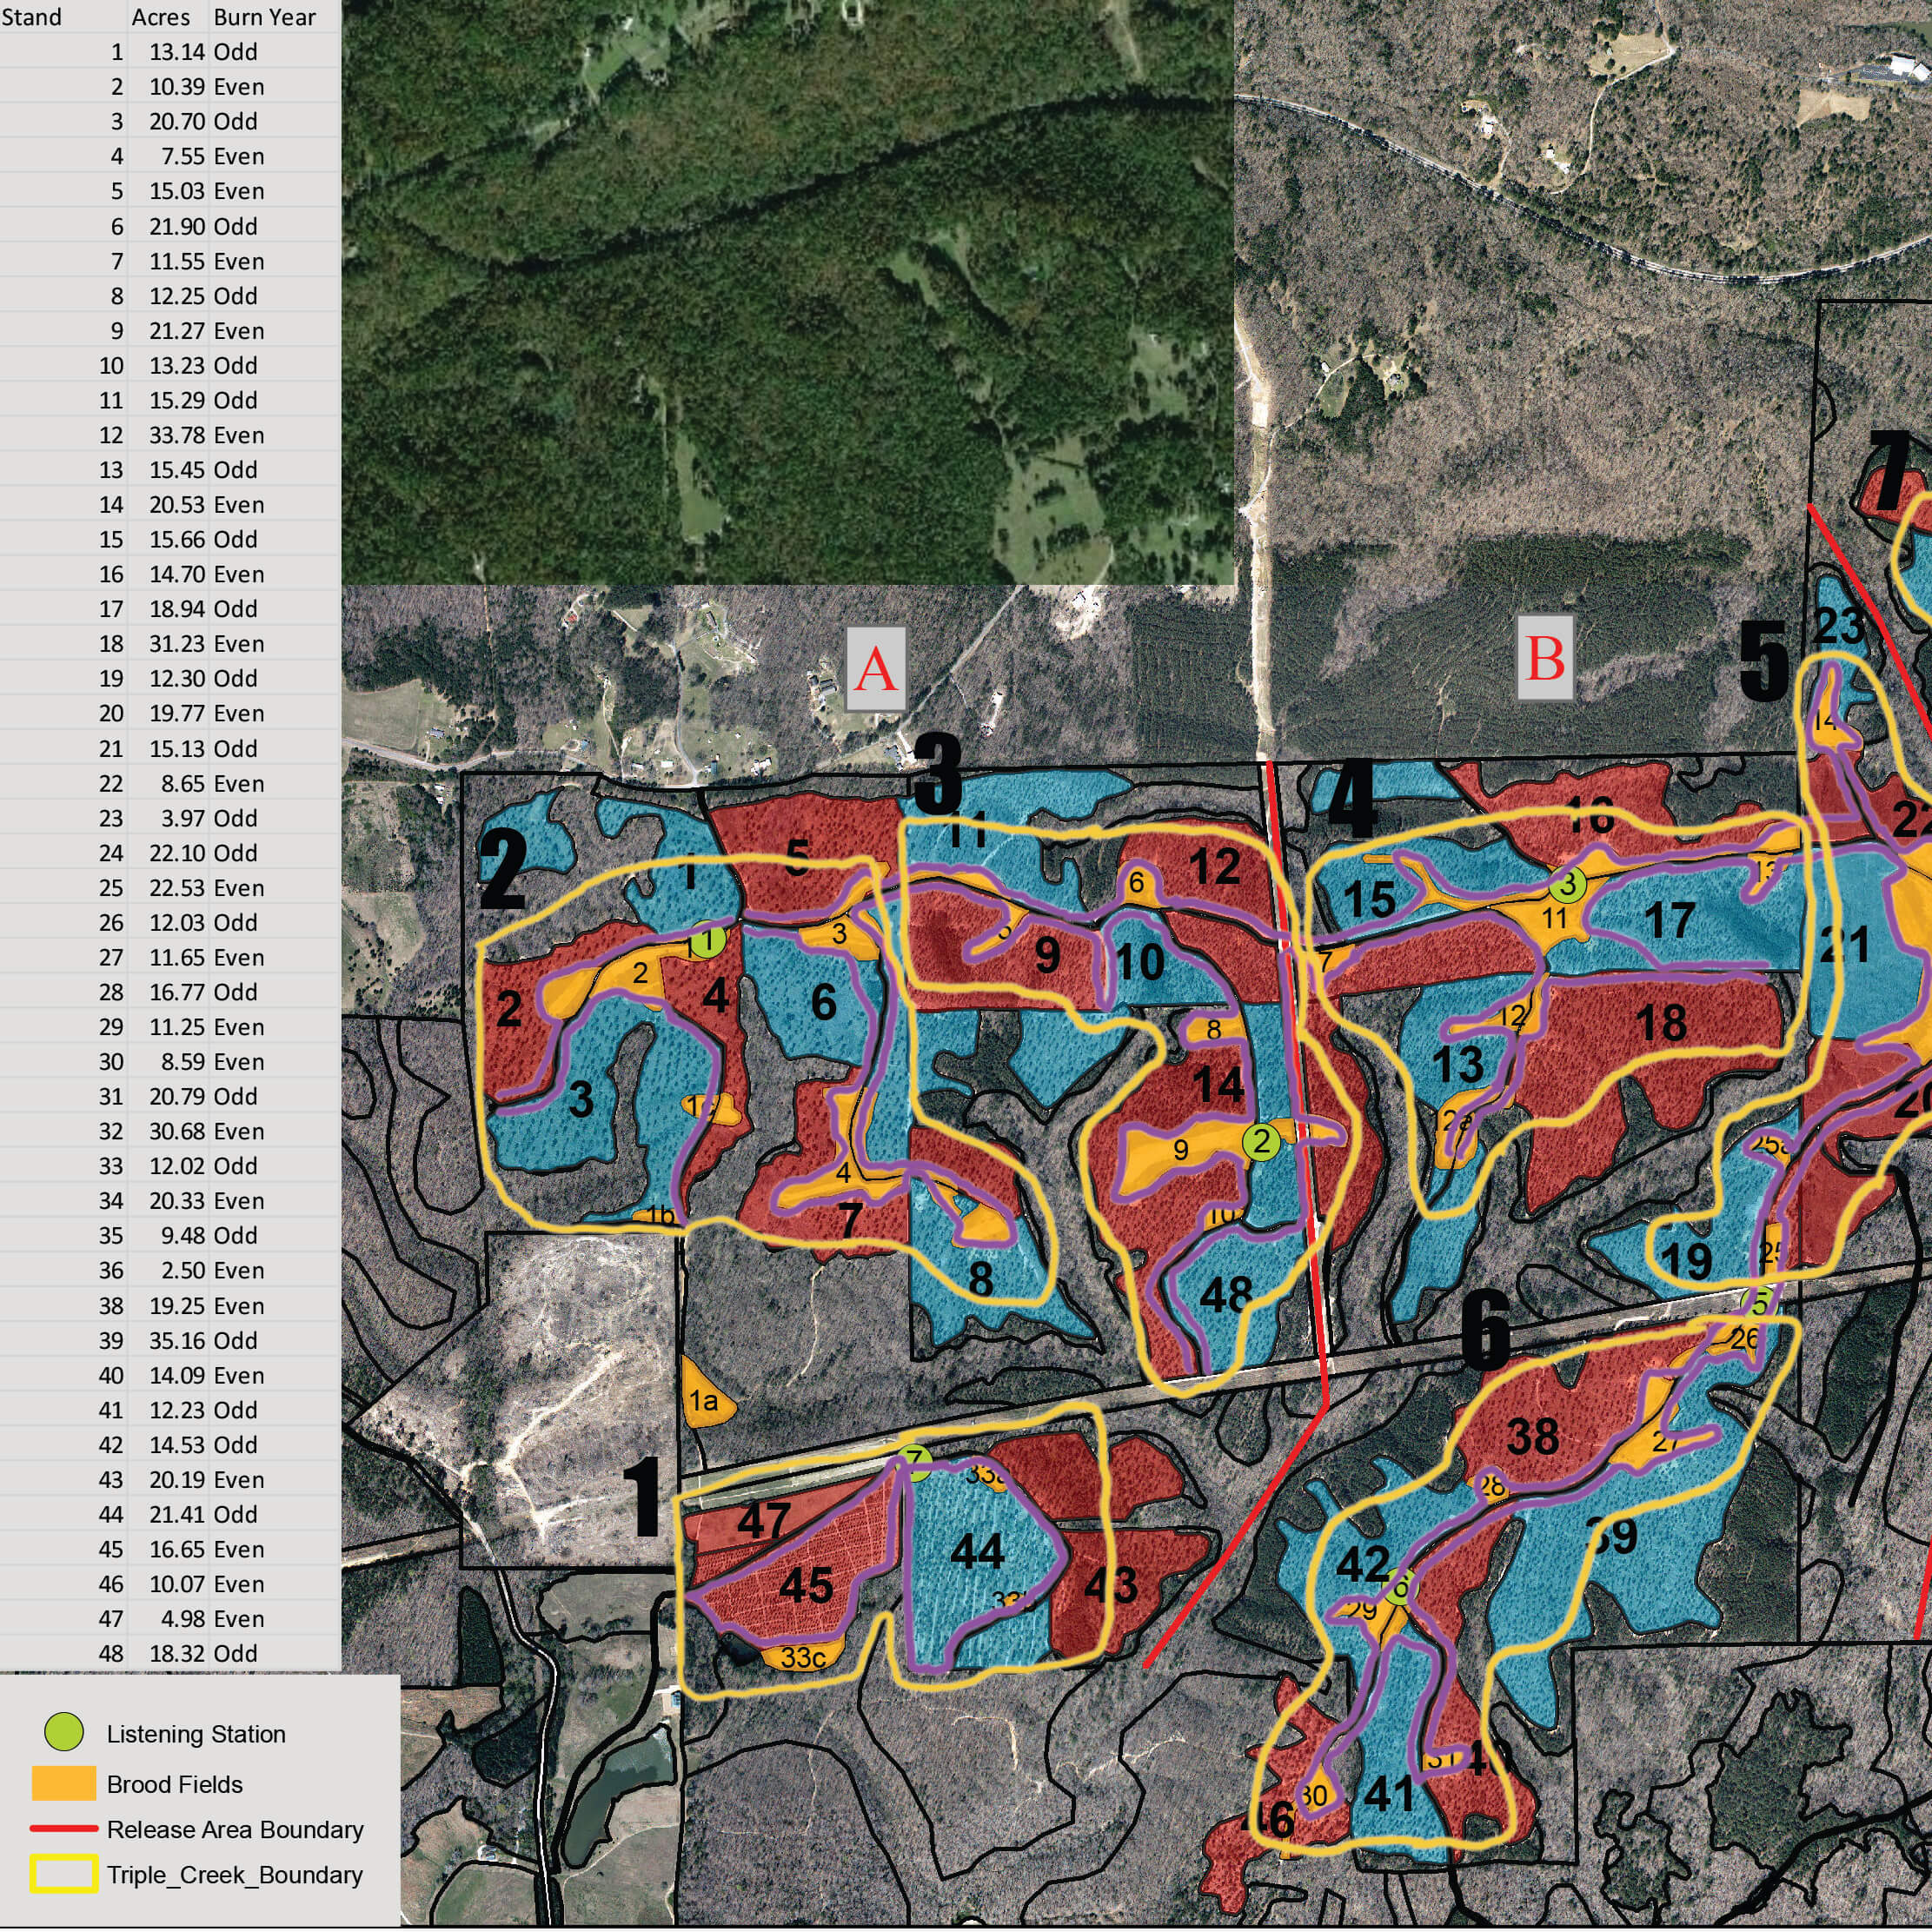1932x1932 pixels.
Task: Click listening station 2 green circle
Action: [x=1261, y=1141]
